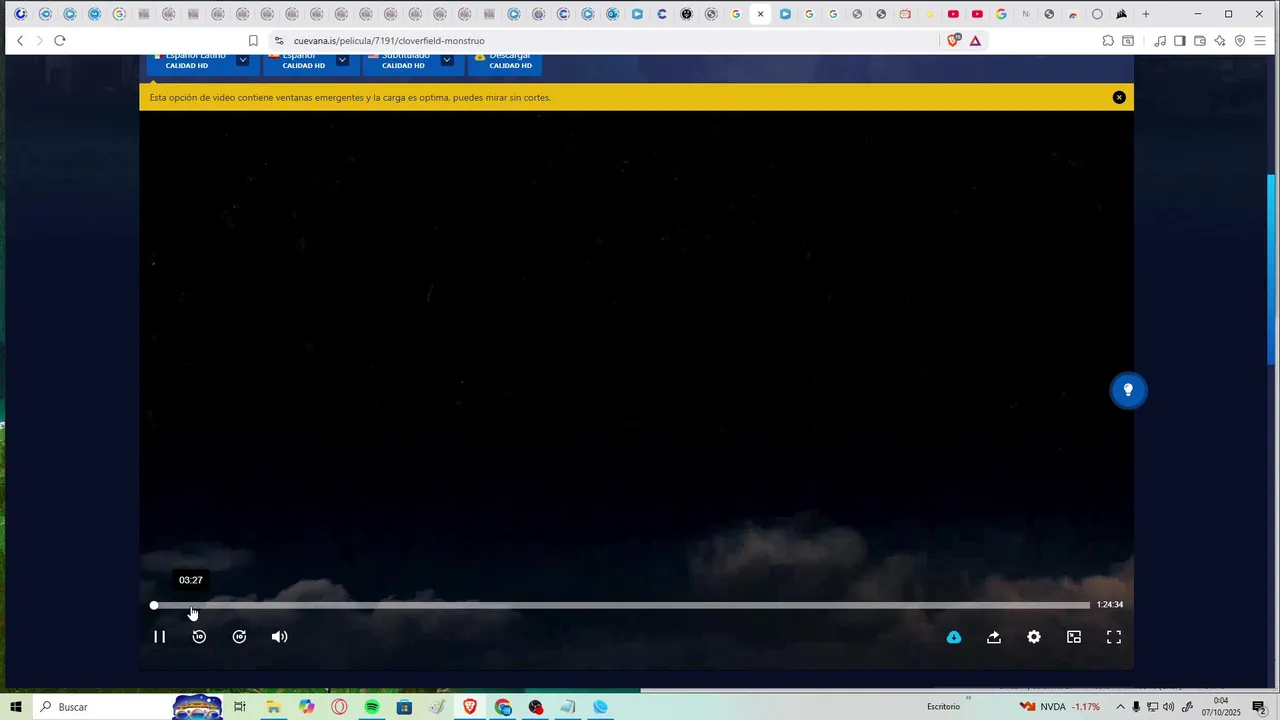Screen dimensions: 1280x720
Task: Open video player settings gear
Action: 1034,637
